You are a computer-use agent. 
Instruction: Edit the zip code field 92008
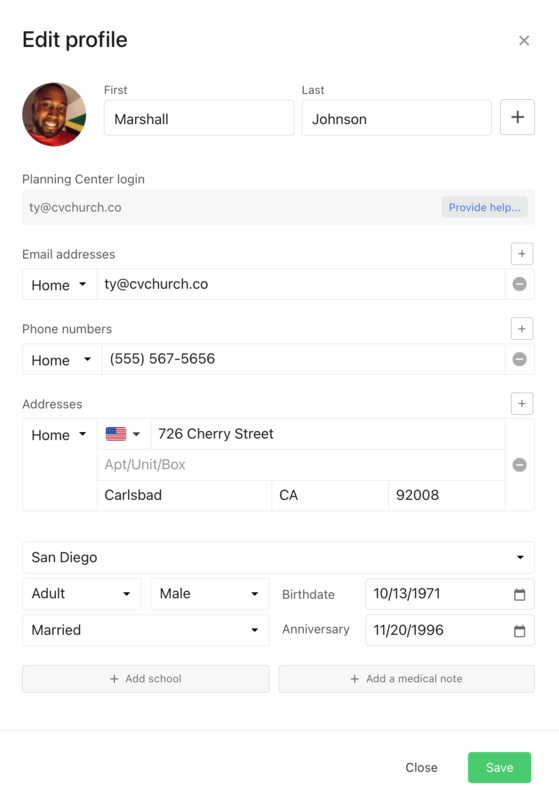pyautogui.click(x=447, y=495)
